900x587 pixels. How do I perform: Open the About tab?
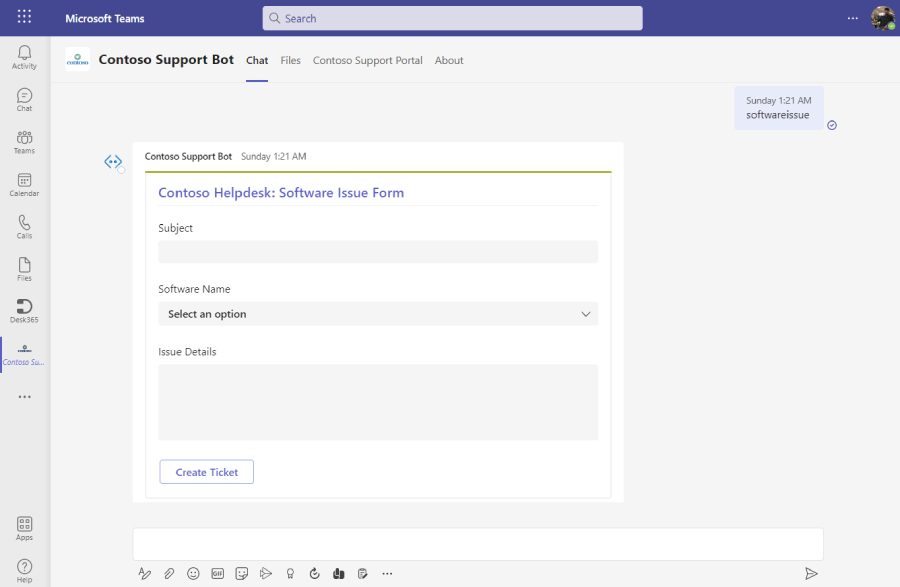pos(449,60)
